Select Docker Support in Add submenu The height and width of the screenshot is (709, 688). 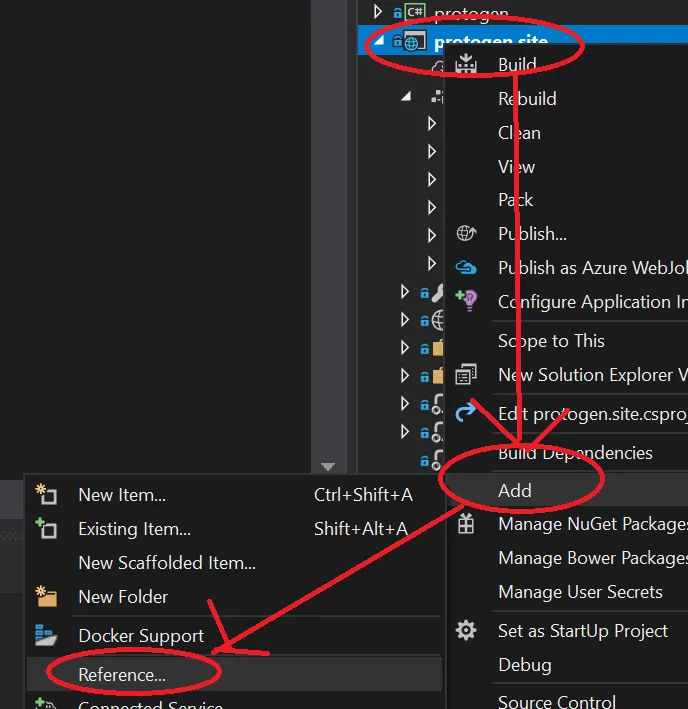click(141, 636)
